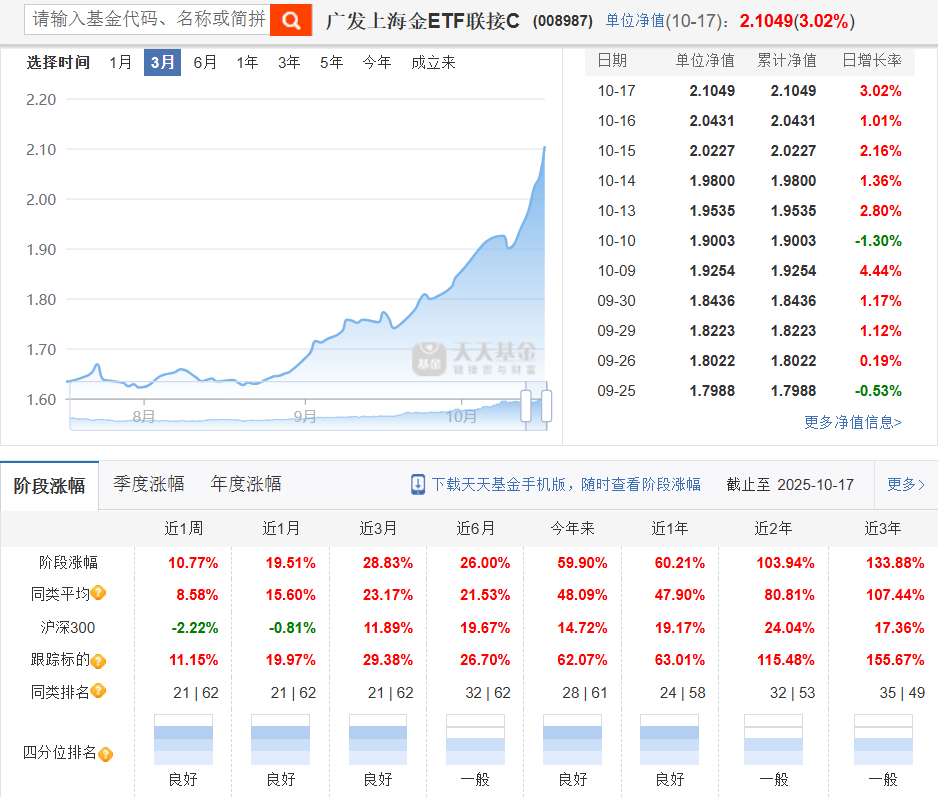Screen dimensions: 938x797
Task: Select the 成立来 time range
Action: coord(433,62)
